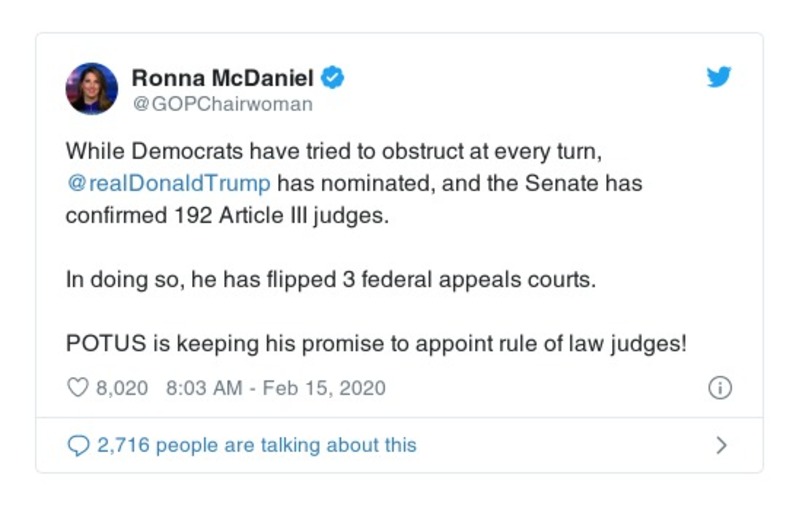Click the 8,020 likes count
The width and height of the screenshot is (799, 513).
tap(122, 388)
